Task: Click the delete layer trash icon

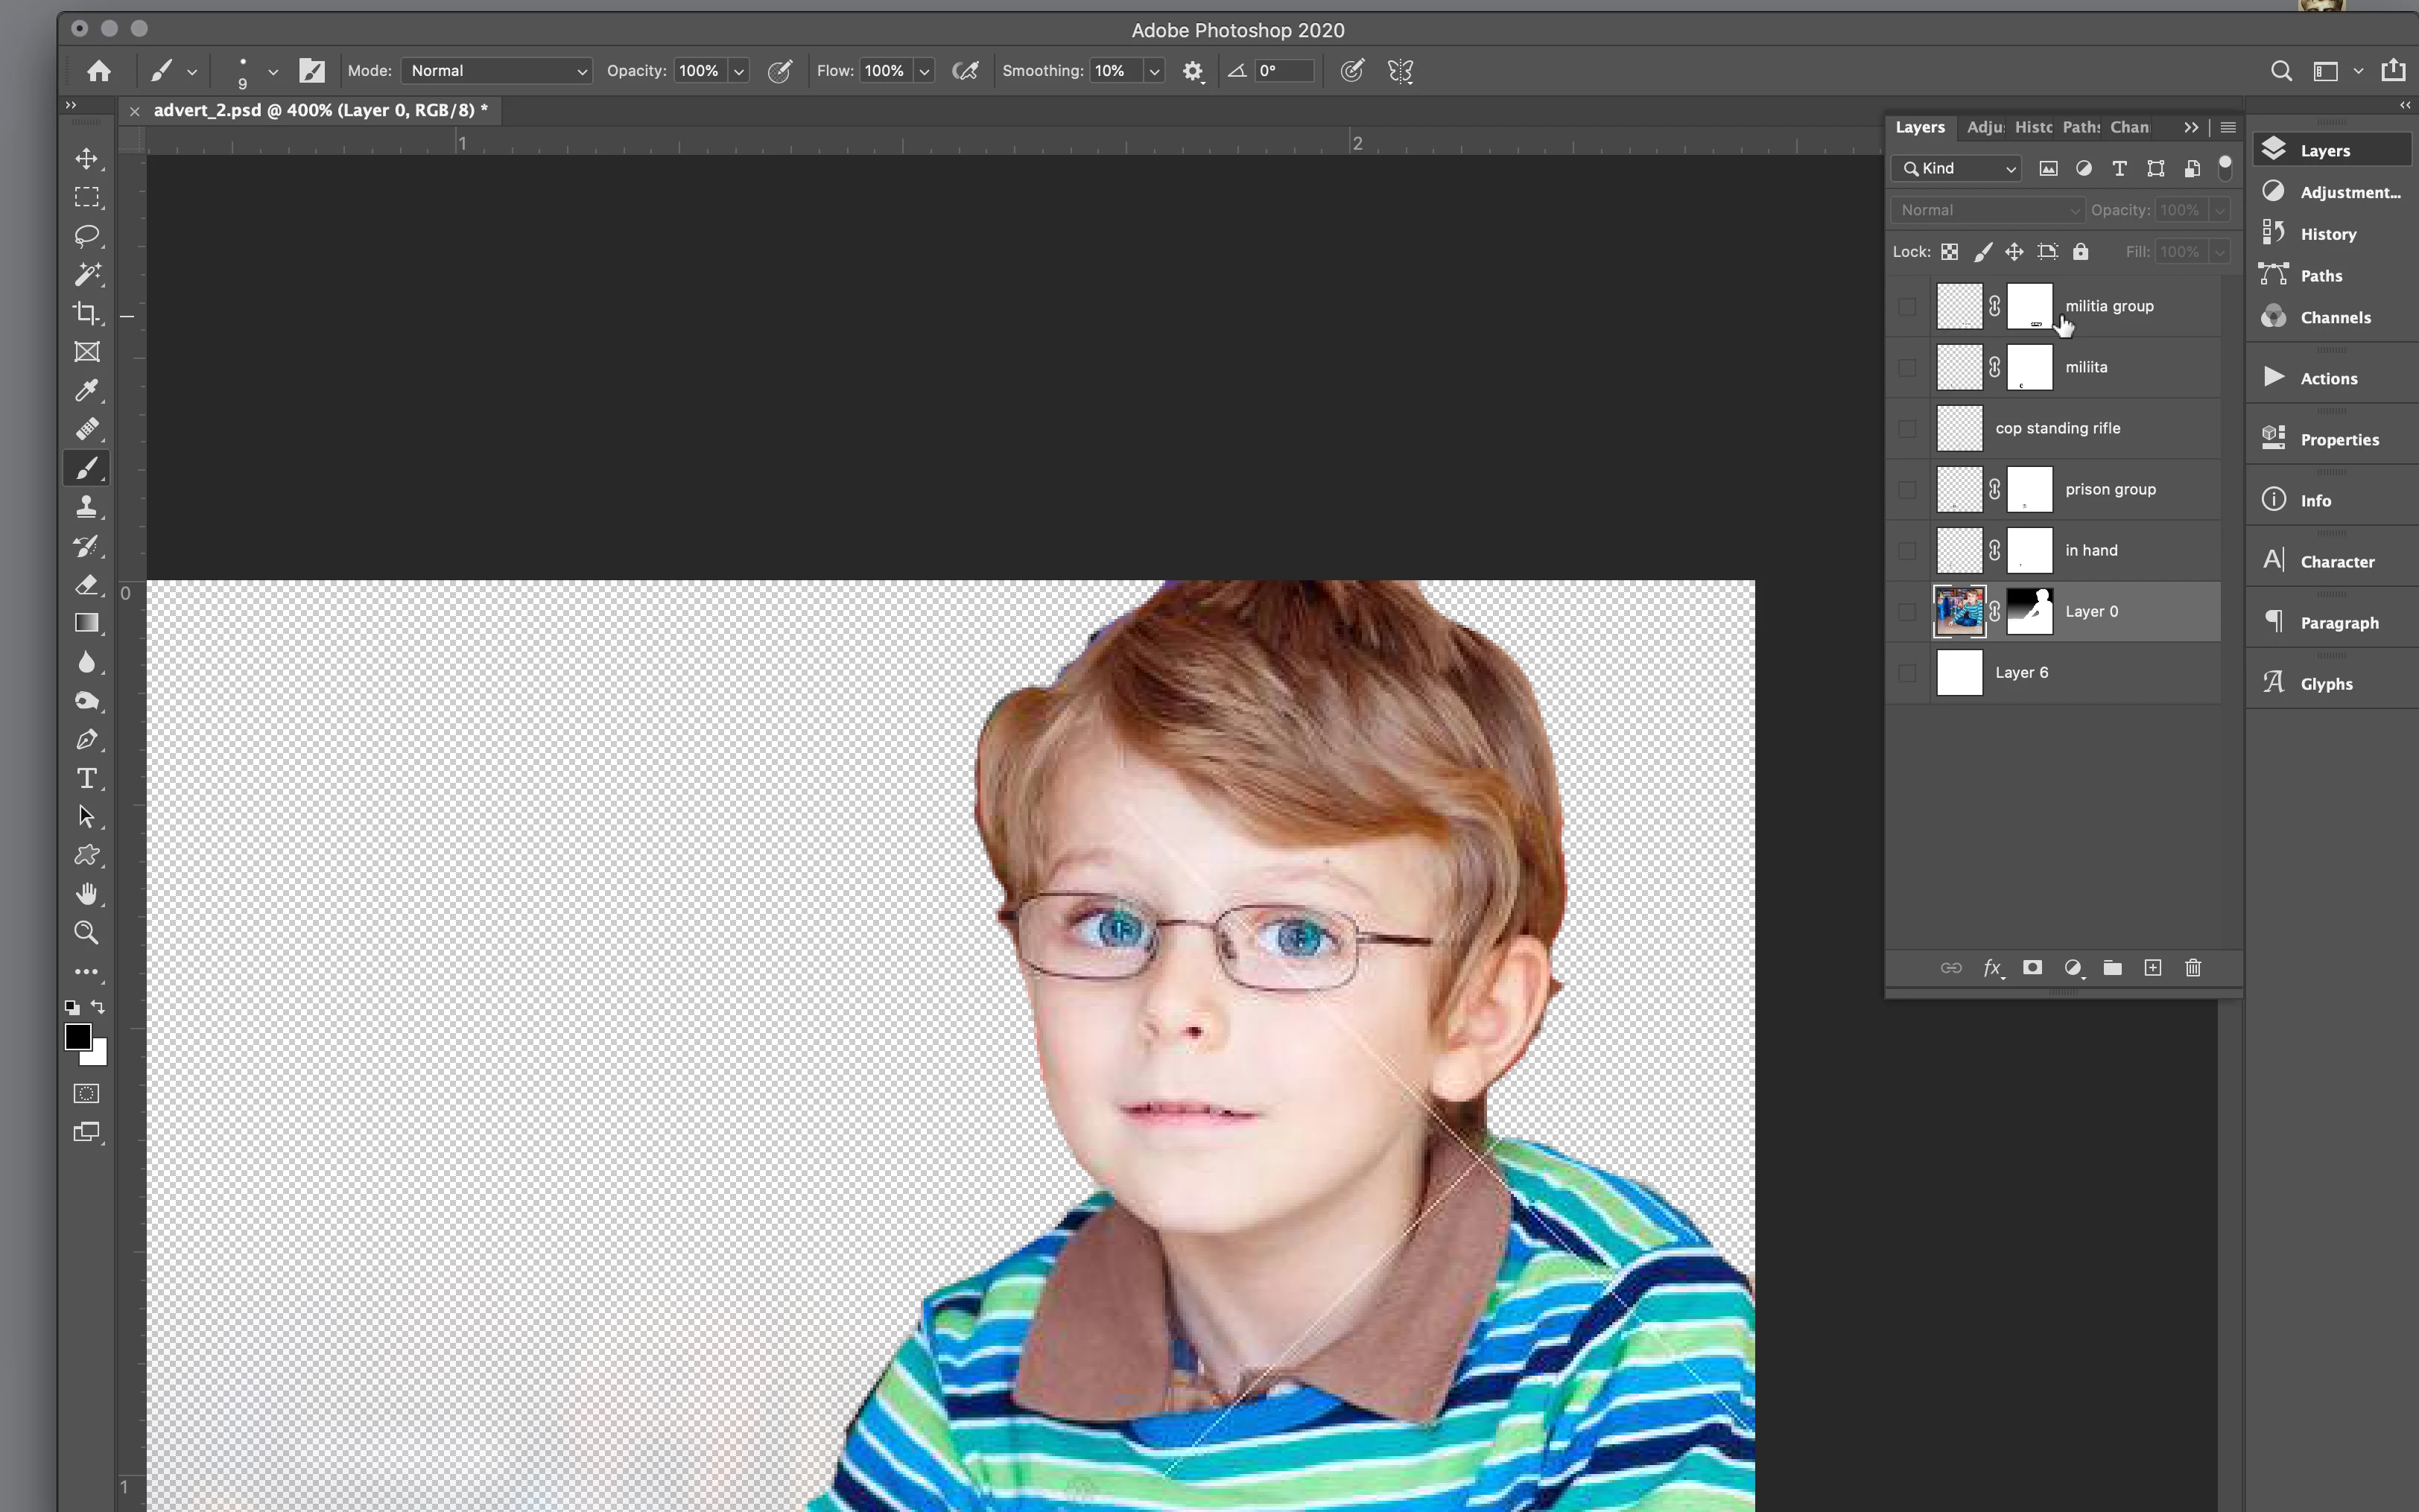Action: (x=2193, y=967)
